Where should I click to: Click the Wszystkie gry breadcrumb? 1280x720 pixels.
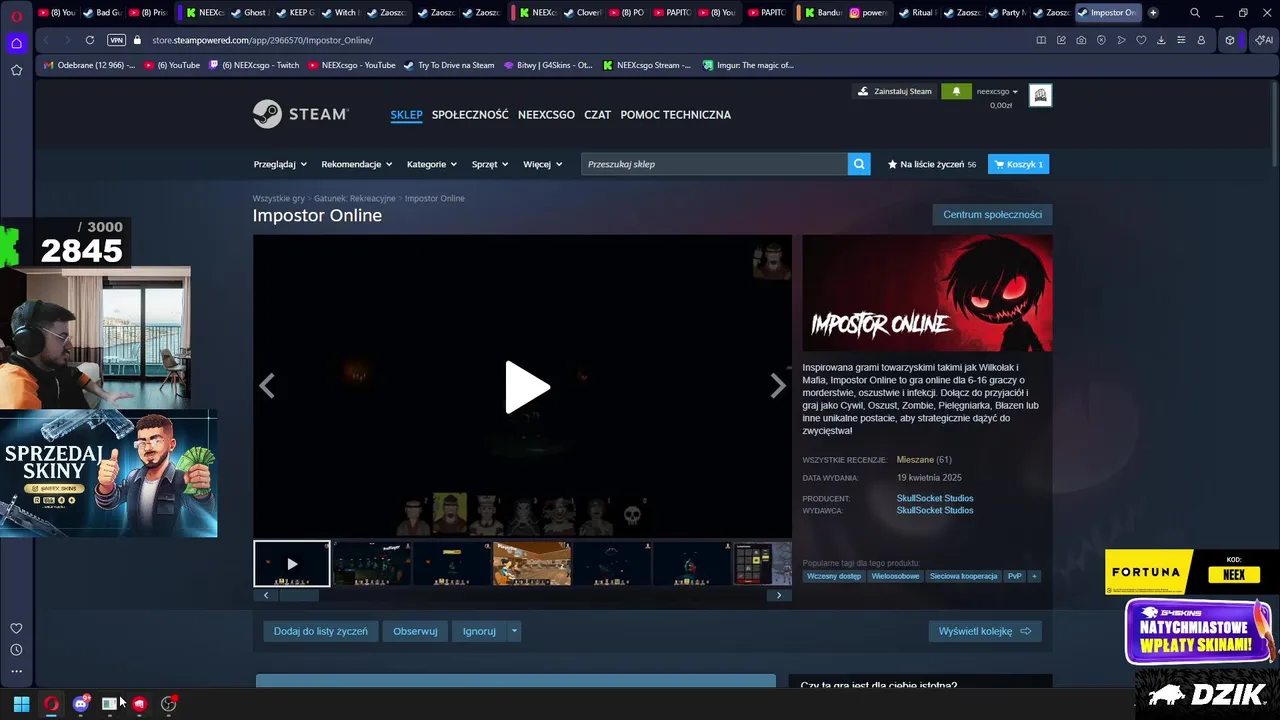pyautogui.click(x=279, y=198)
